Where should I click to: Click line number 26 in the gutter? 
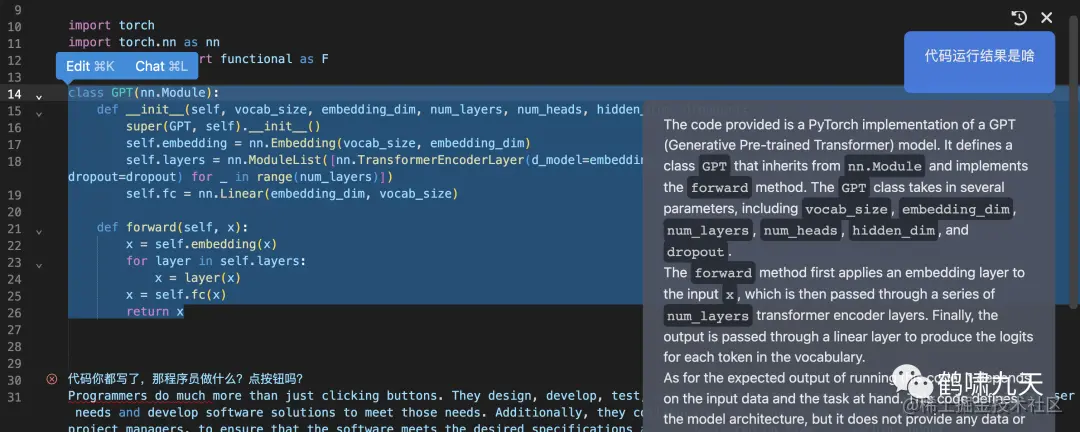point(14,313)
